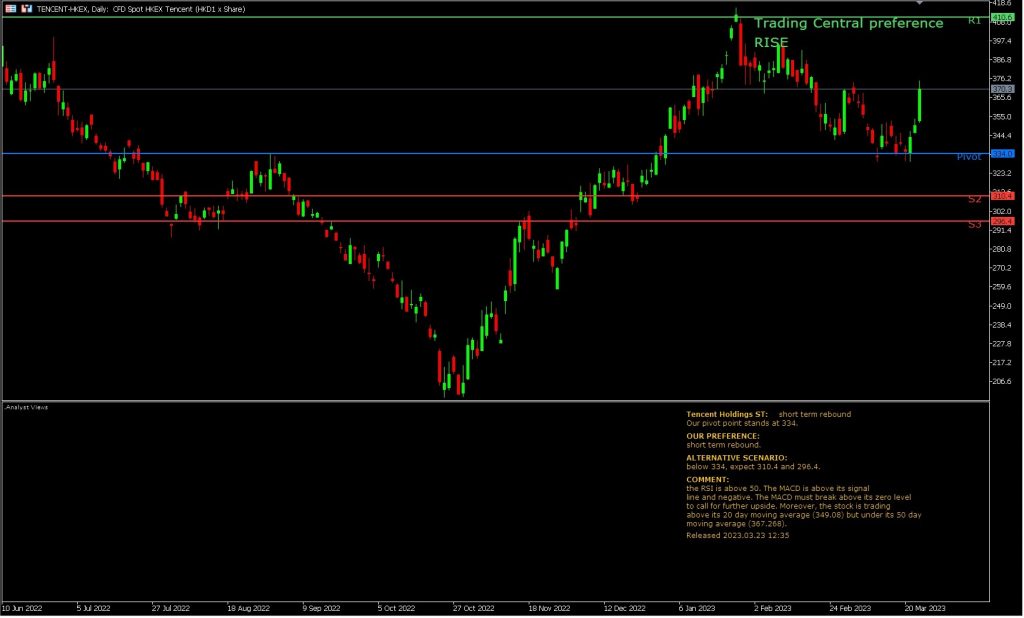The image size is (1024, 618).
Task: Click the S2 line label
Action: pos(974,199)
